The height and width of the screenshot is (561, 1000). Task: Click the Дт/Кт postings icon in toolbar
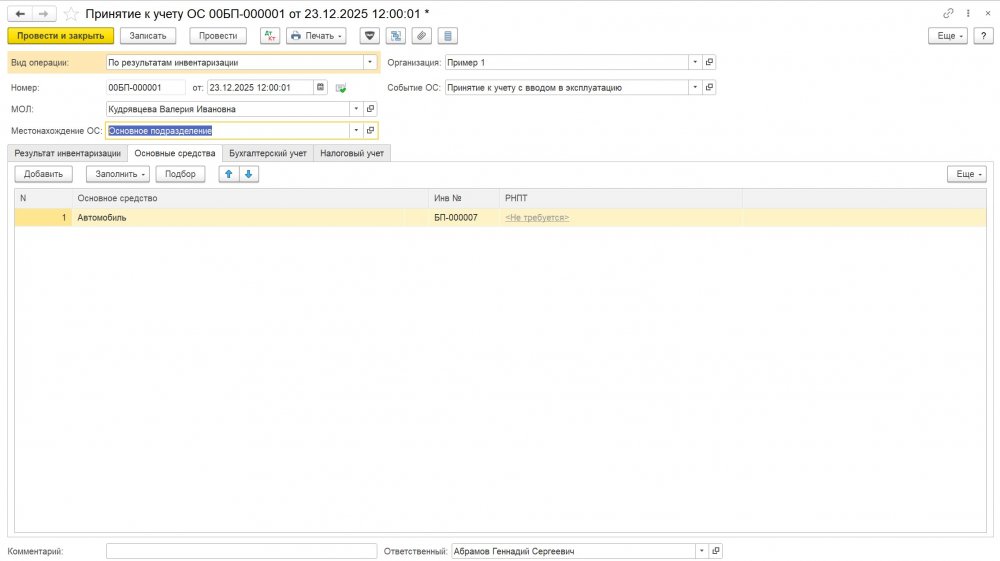[270, 36]
